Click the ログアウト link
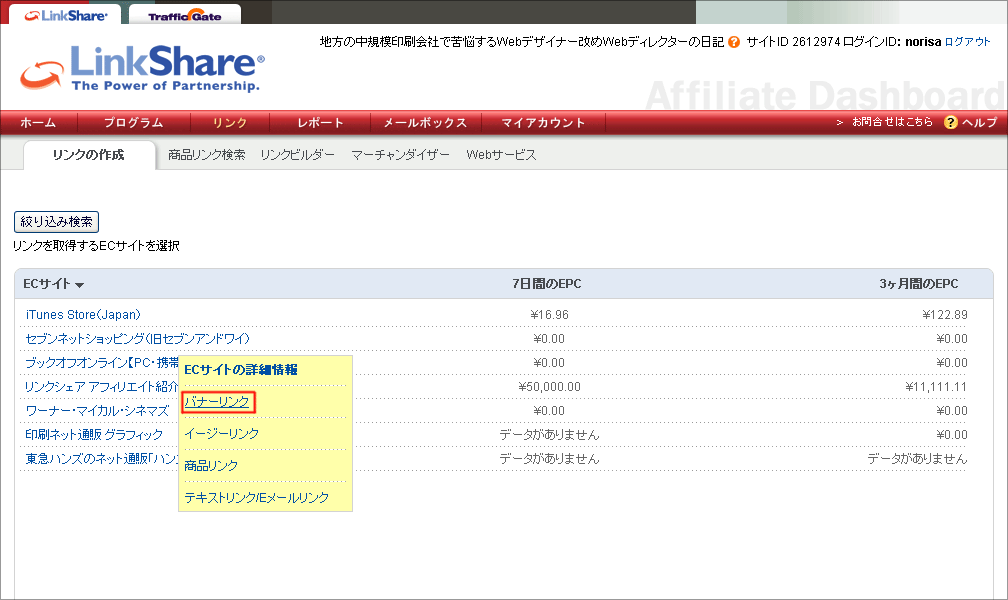Screen dimensions: 1008x600 click(968, 42)
